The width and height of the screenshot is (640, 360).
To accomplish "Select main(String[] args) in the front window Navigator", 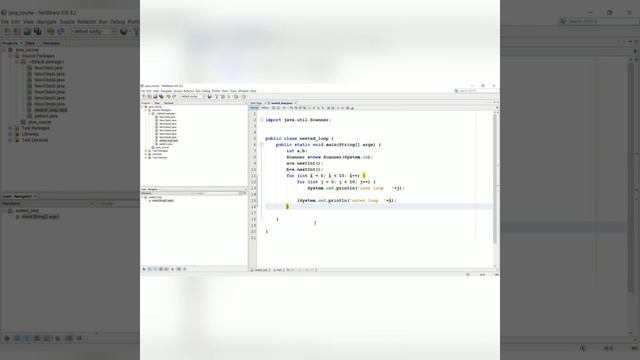I will (x=163, y=201).
